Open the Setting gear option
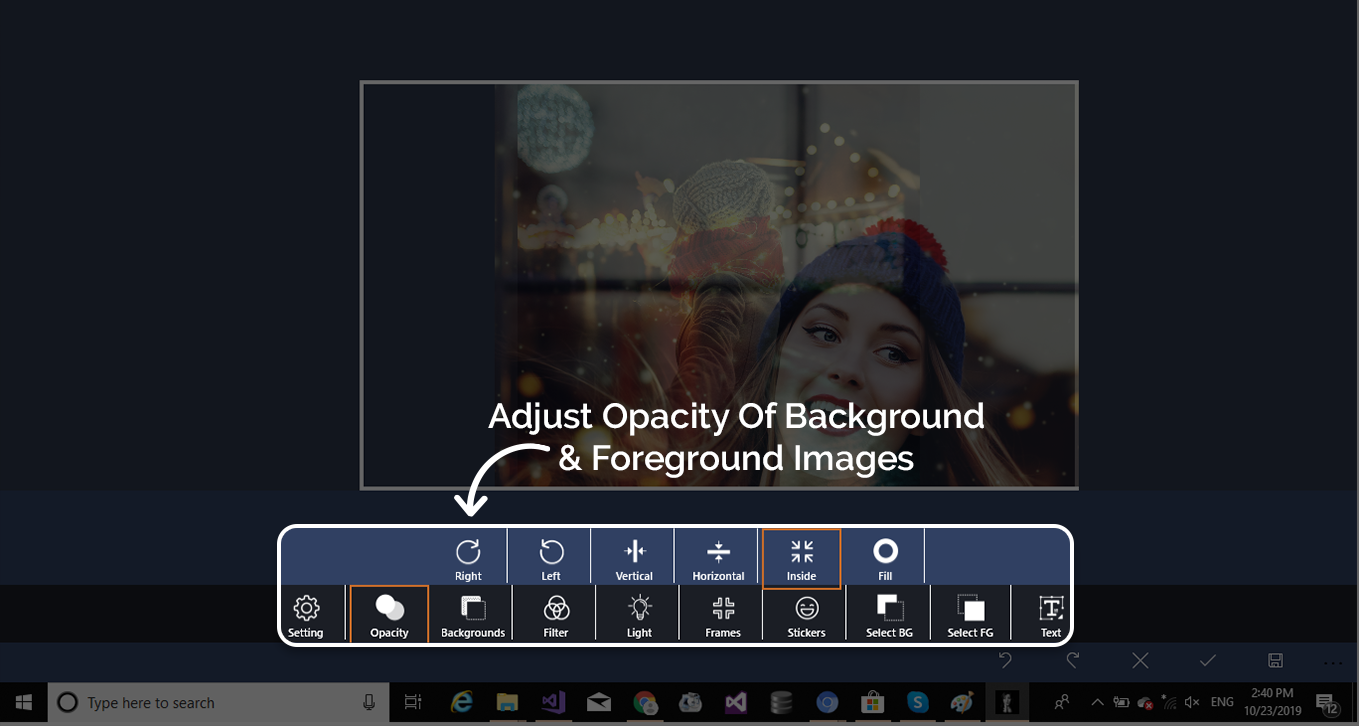Image resolution: width=1359 pixels, height=726 pixels. [306, 614]
